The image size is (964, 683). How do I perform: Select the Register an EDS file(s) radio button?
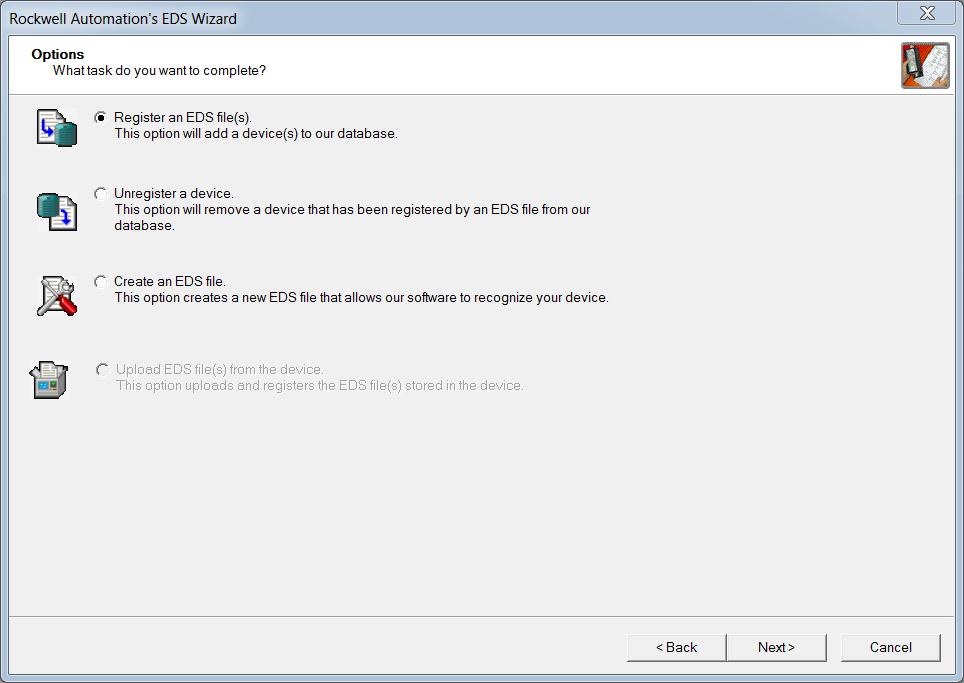pyautogui.click(x=101, y=117)
